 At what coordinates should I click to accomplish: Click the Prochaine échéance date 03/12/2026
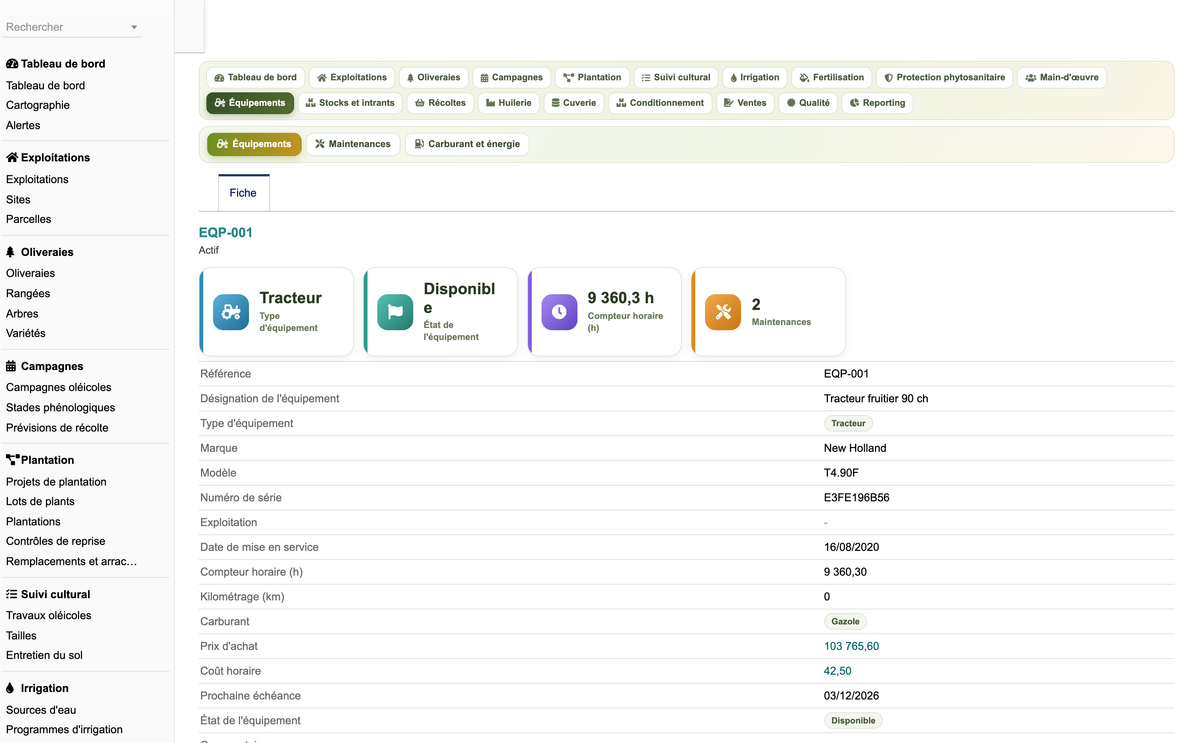pos(851,695)
